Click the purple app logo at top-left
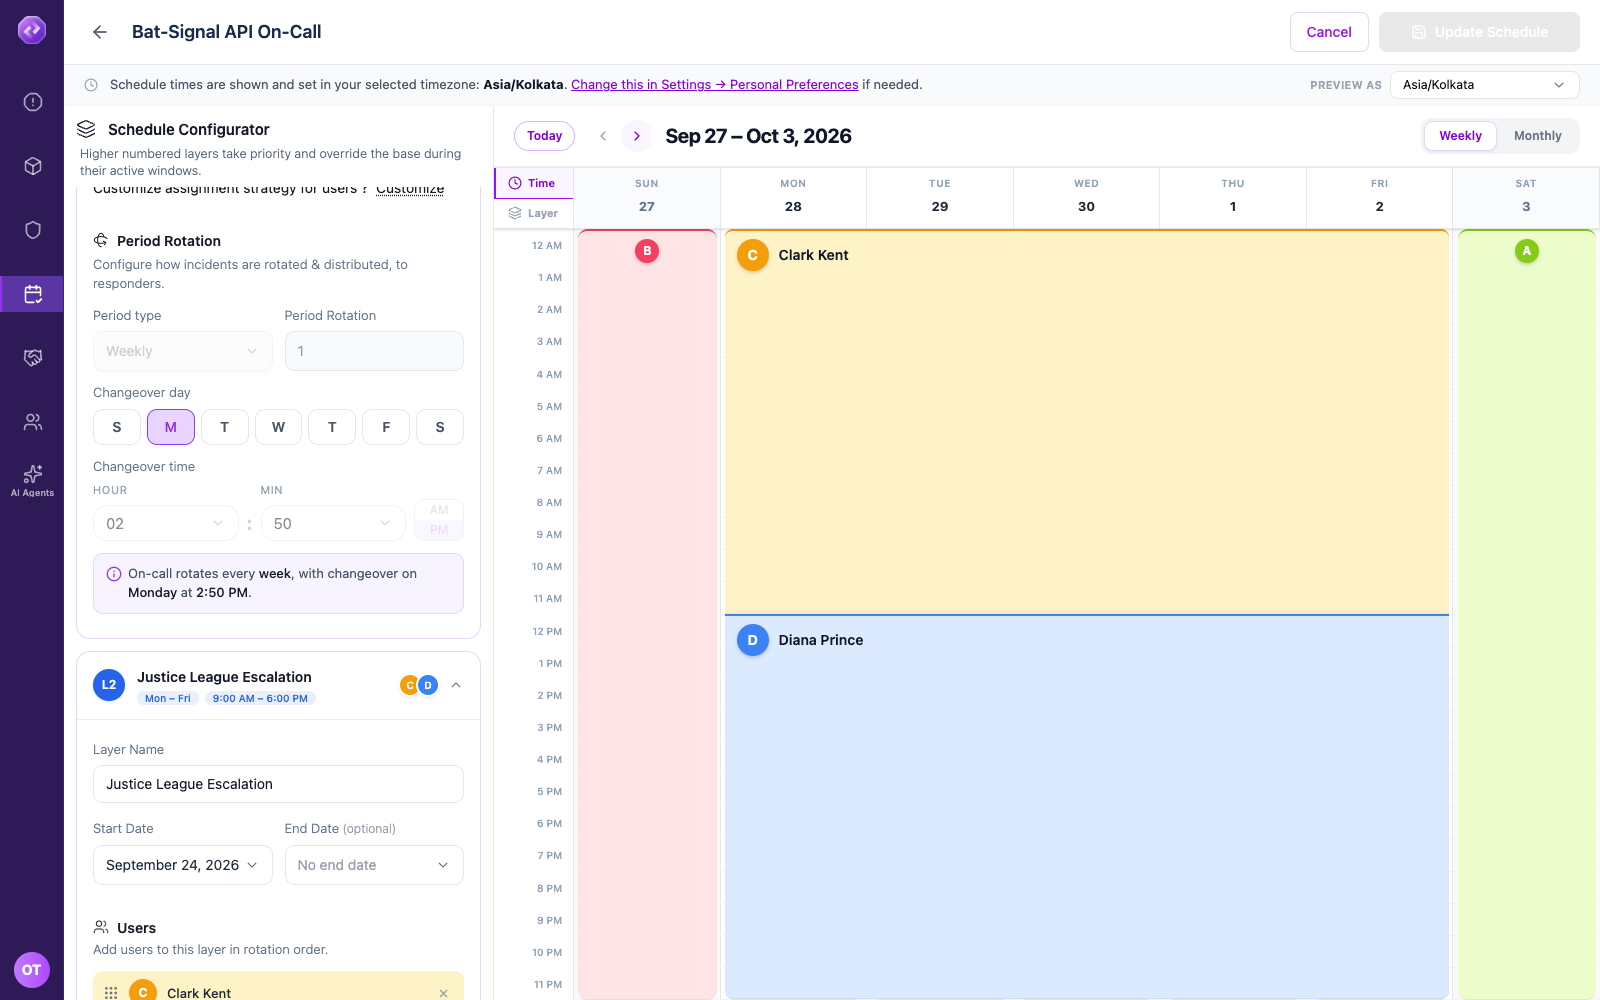This screenshot has height=1000, width=1600. tap(32, 30)
